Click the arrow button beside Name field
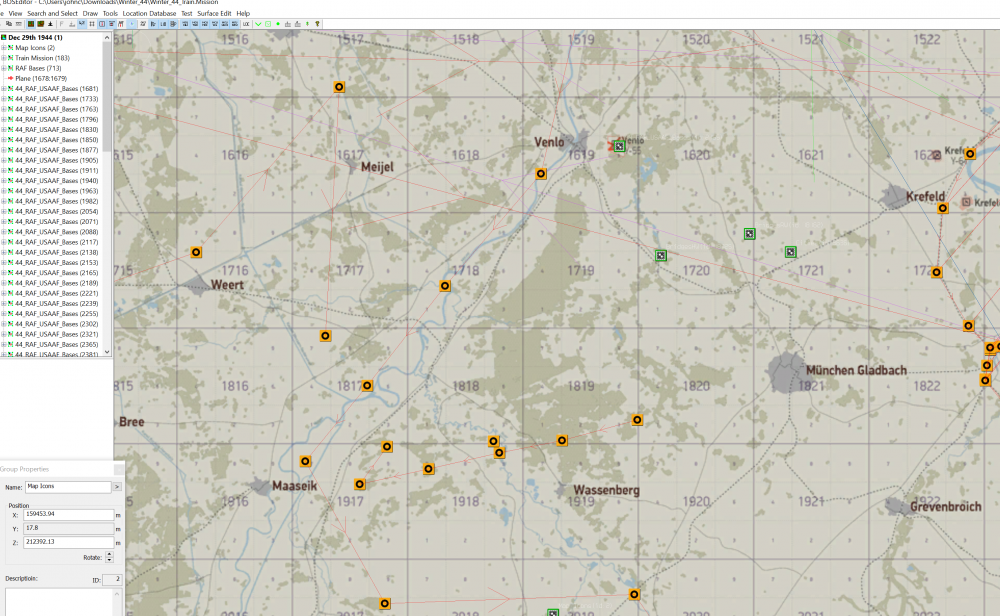 116,487
